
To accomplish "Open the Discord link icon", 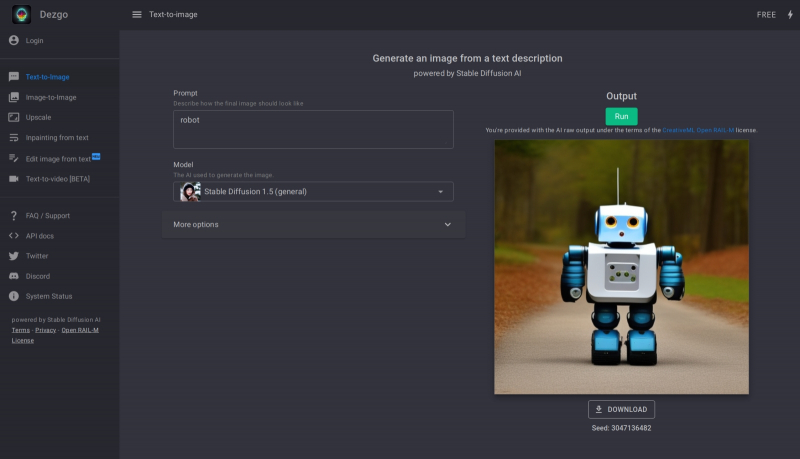I will click(x=14, y=276).
